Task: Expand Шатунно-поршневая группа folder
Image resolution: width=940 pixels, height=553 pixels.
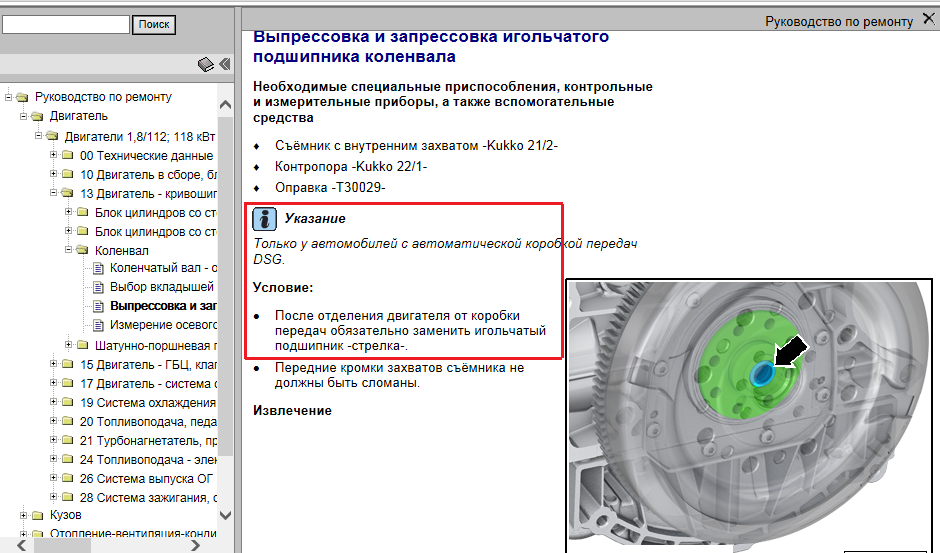Action: [x=68, y=345]
